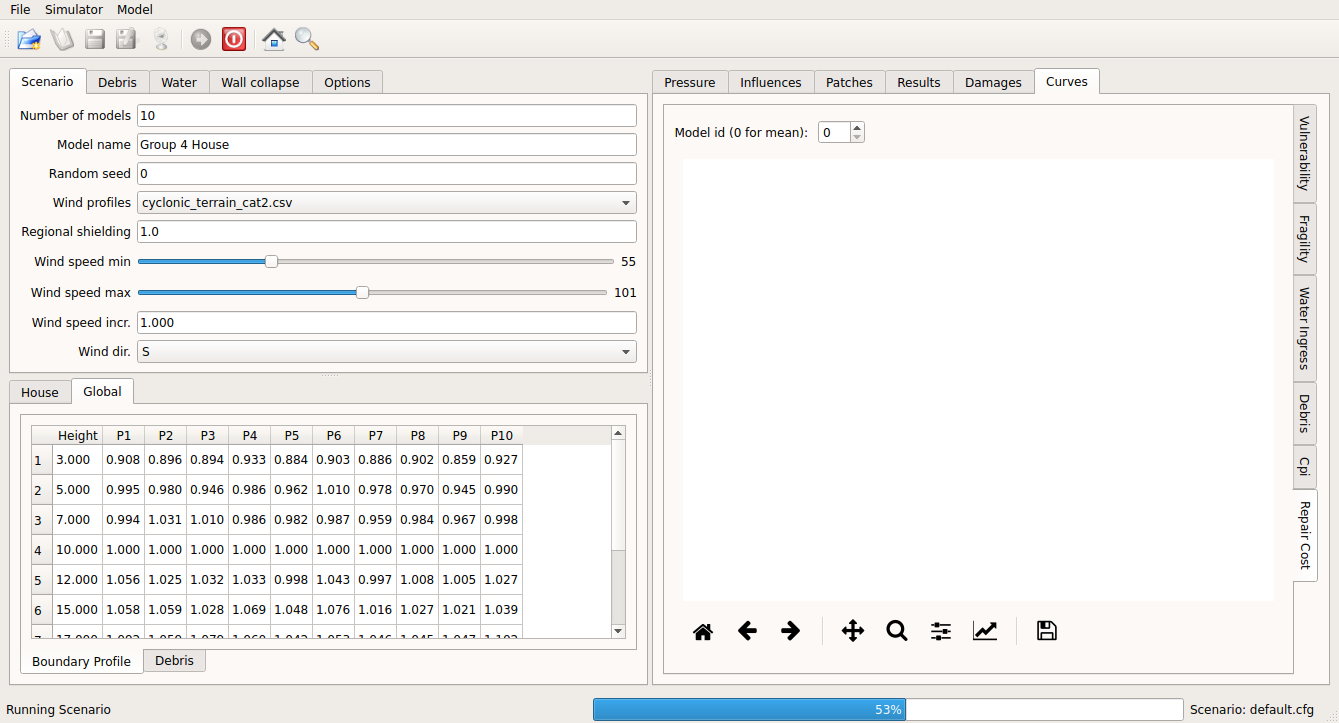Open the File menu

coord(20,9)
